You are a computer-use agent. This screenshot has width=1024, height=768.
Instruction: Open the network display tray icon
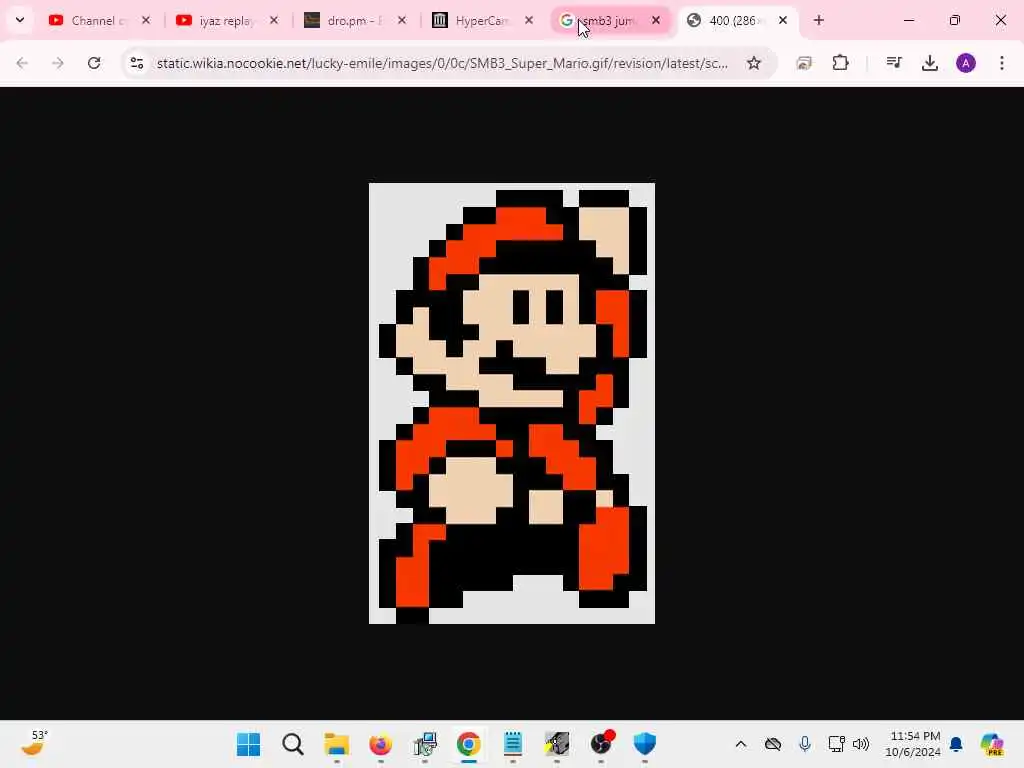tap(837, 744)
